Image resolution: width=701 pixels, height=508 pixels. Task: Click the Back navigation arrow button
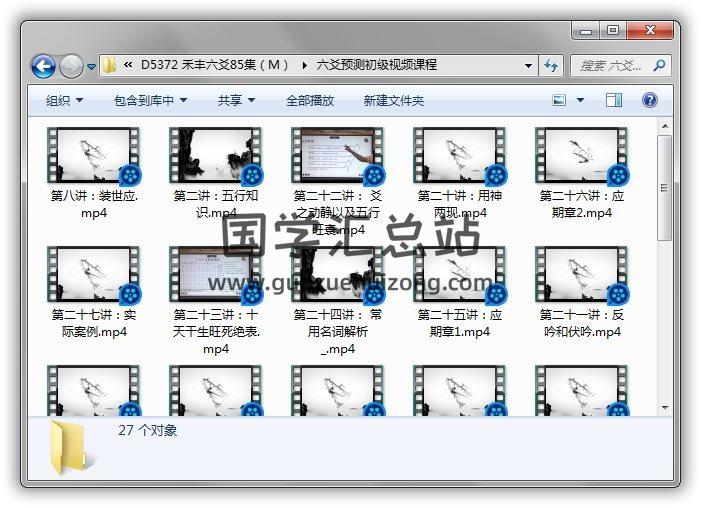coord(43,66)
